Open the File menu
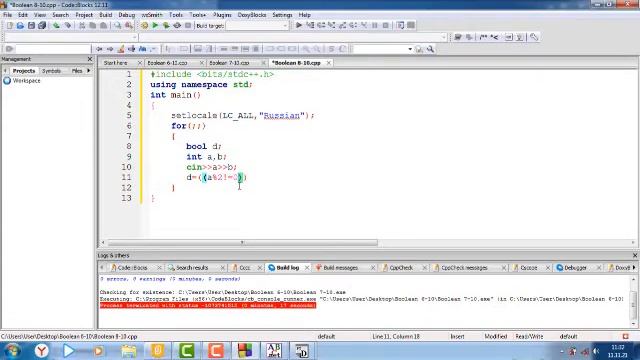The width and height of the screenshot is (640, 360). (x=7, y=15)
